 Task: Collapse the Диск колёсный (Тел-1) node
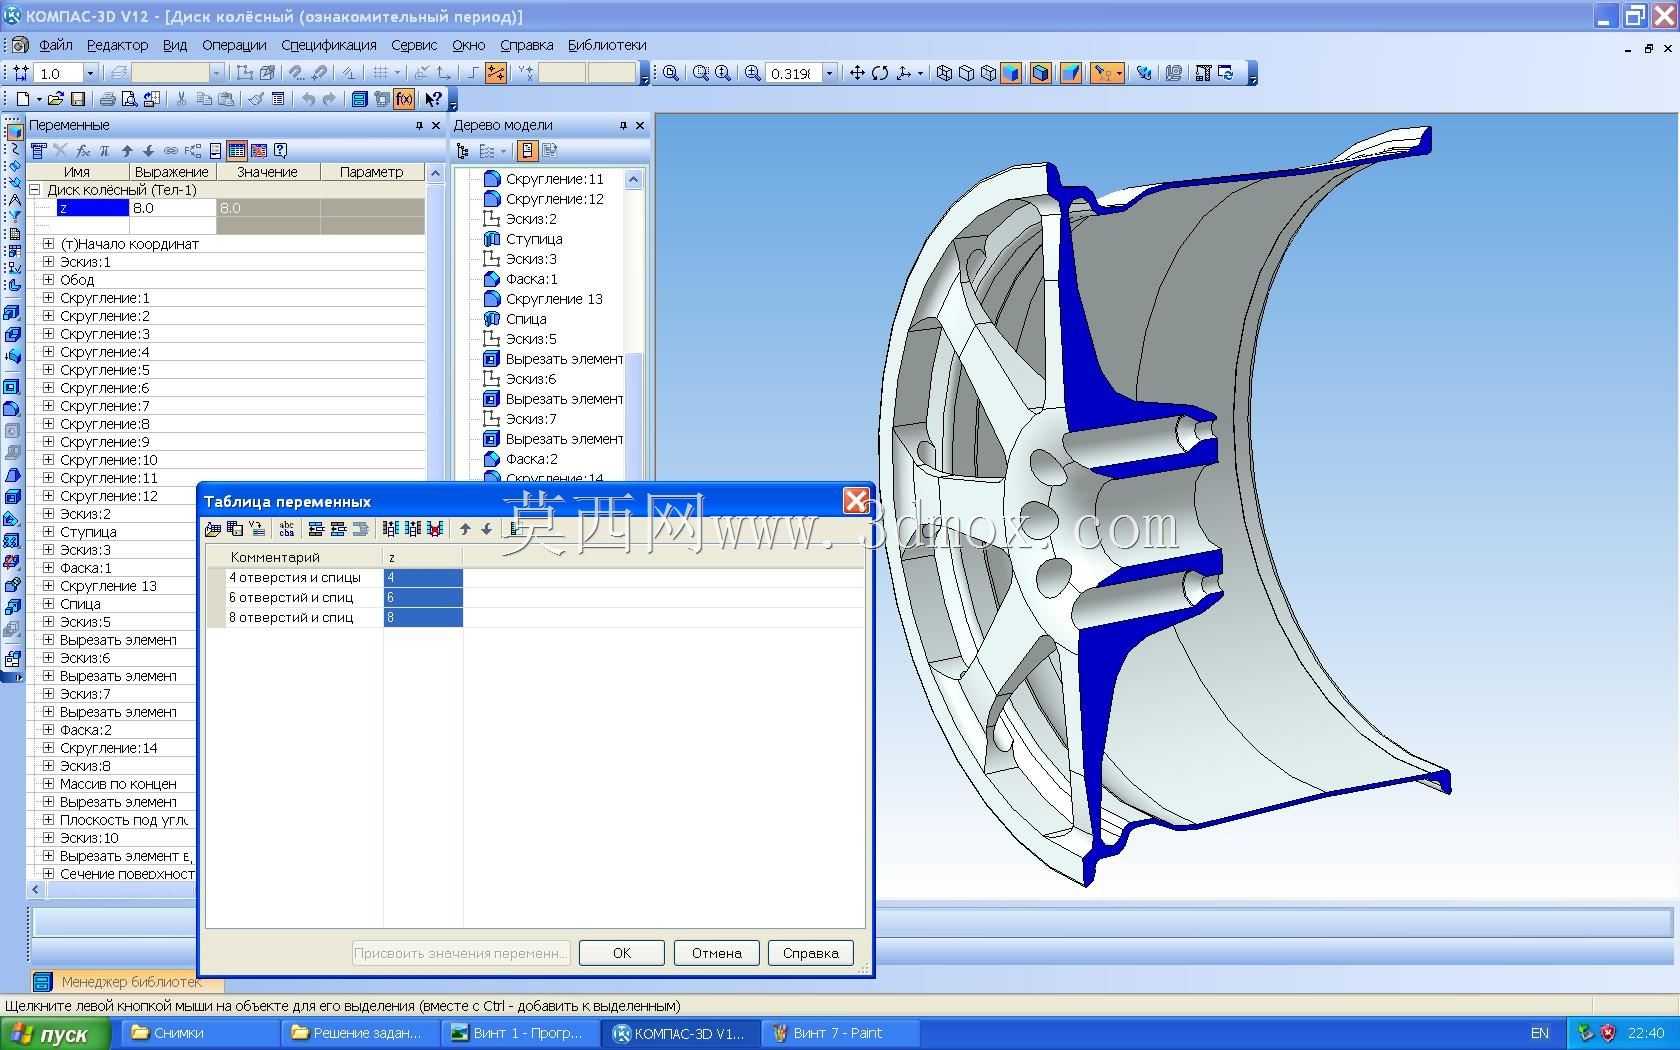pyautogui.click(x=35, y=190)
